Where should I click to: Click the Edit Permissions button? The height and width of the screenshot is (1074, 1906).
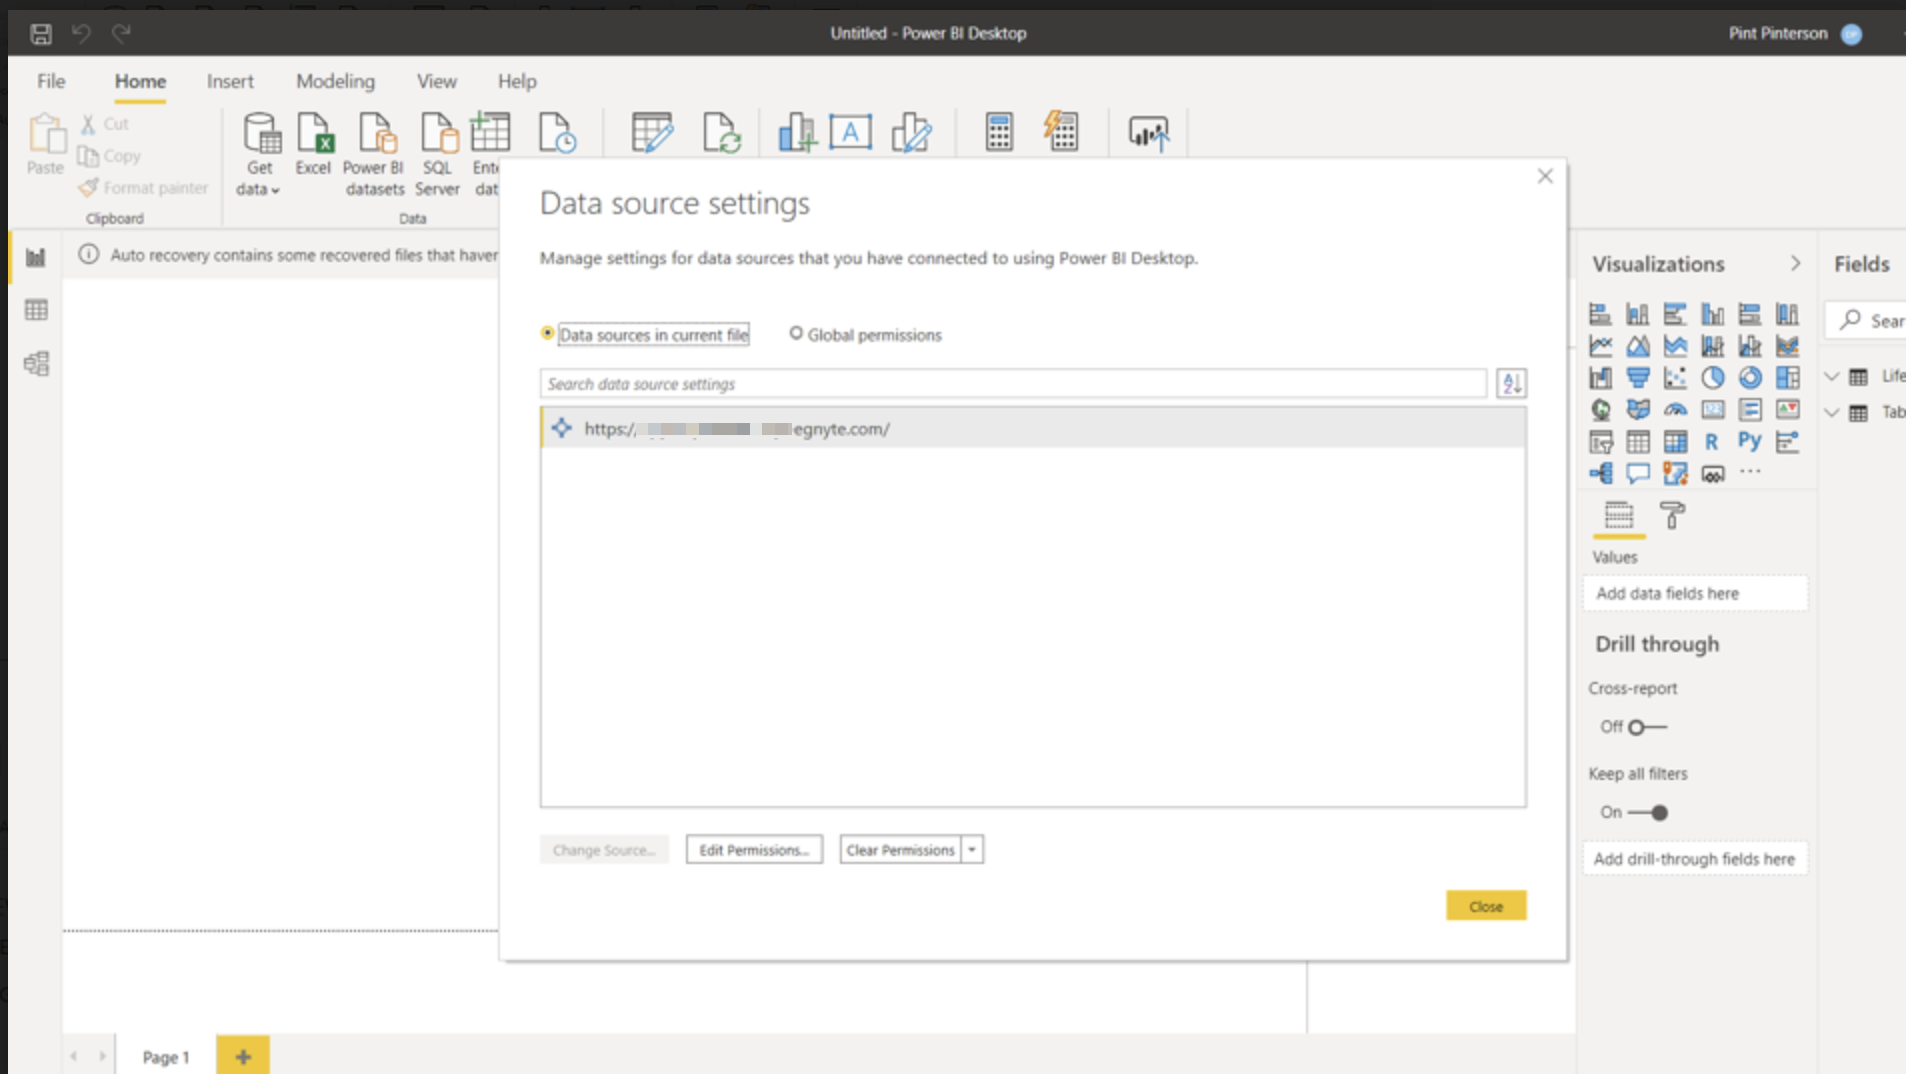click(754, 850)
